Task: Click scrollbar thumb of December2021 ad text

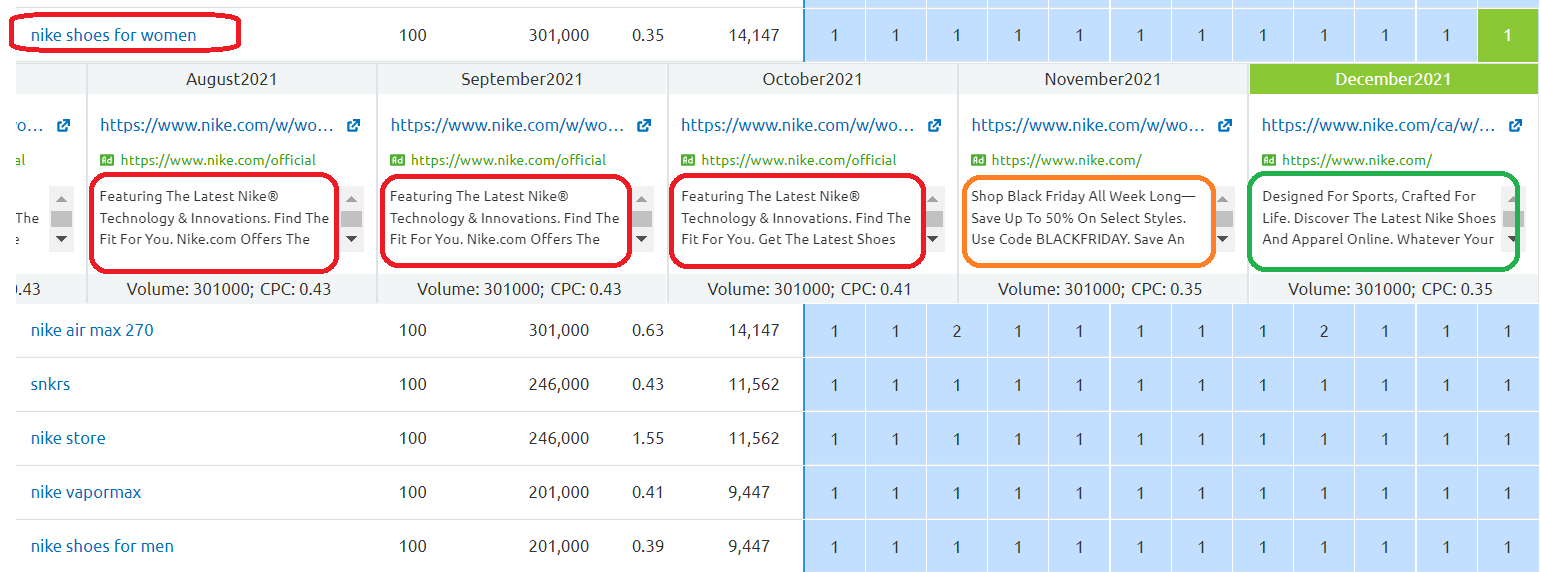Action: pos(1513,219)
